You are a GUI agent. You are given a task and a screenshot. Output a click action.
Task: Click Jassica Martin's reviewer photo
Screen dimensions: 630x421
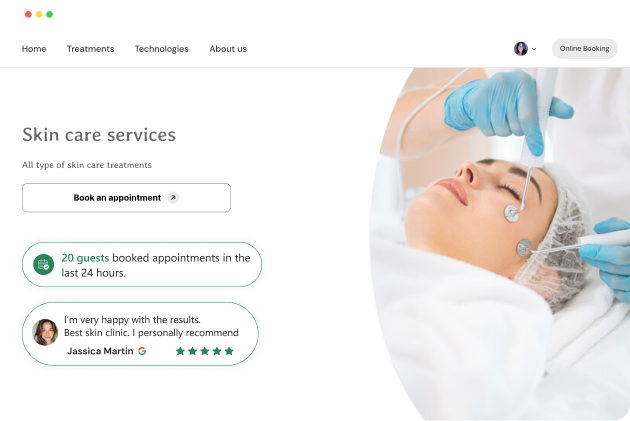point(45,332)
